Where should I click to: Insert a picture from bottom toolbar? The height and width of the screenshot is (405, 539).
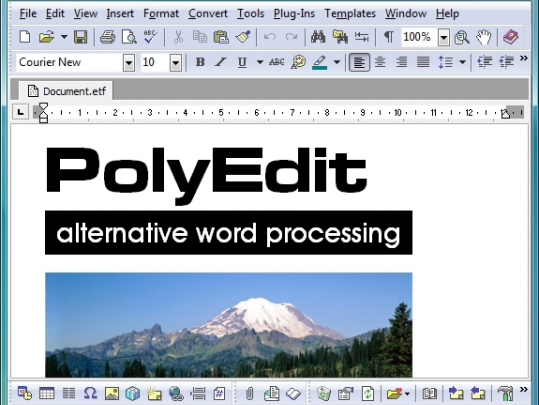[x=112, y=394]
